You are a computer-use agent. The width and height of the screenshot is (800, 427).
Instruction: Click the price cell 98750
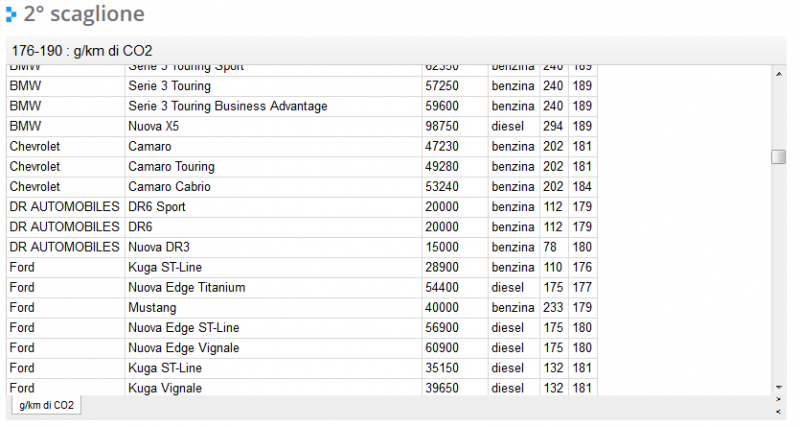click(455, 126)
